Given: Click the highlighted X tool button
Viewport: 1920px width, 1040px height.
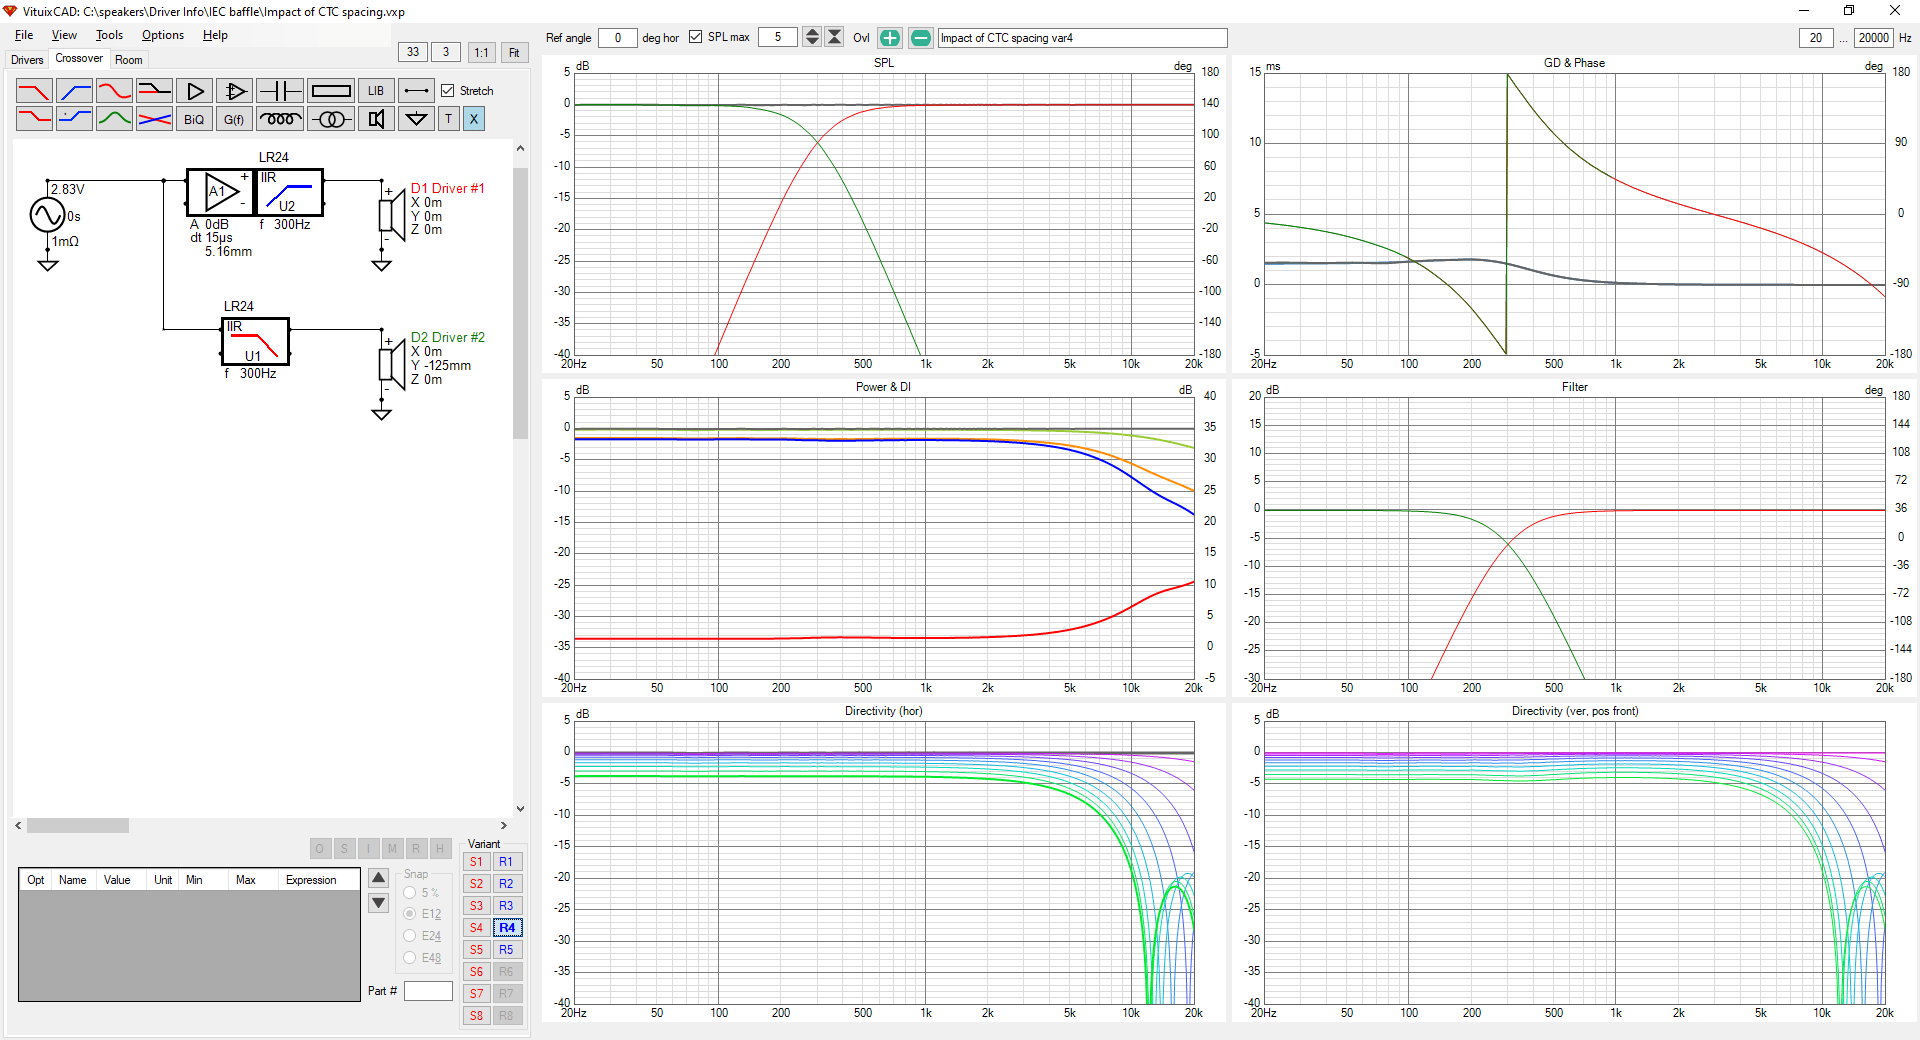Looking at the screenshot, I should click(474, 119).
